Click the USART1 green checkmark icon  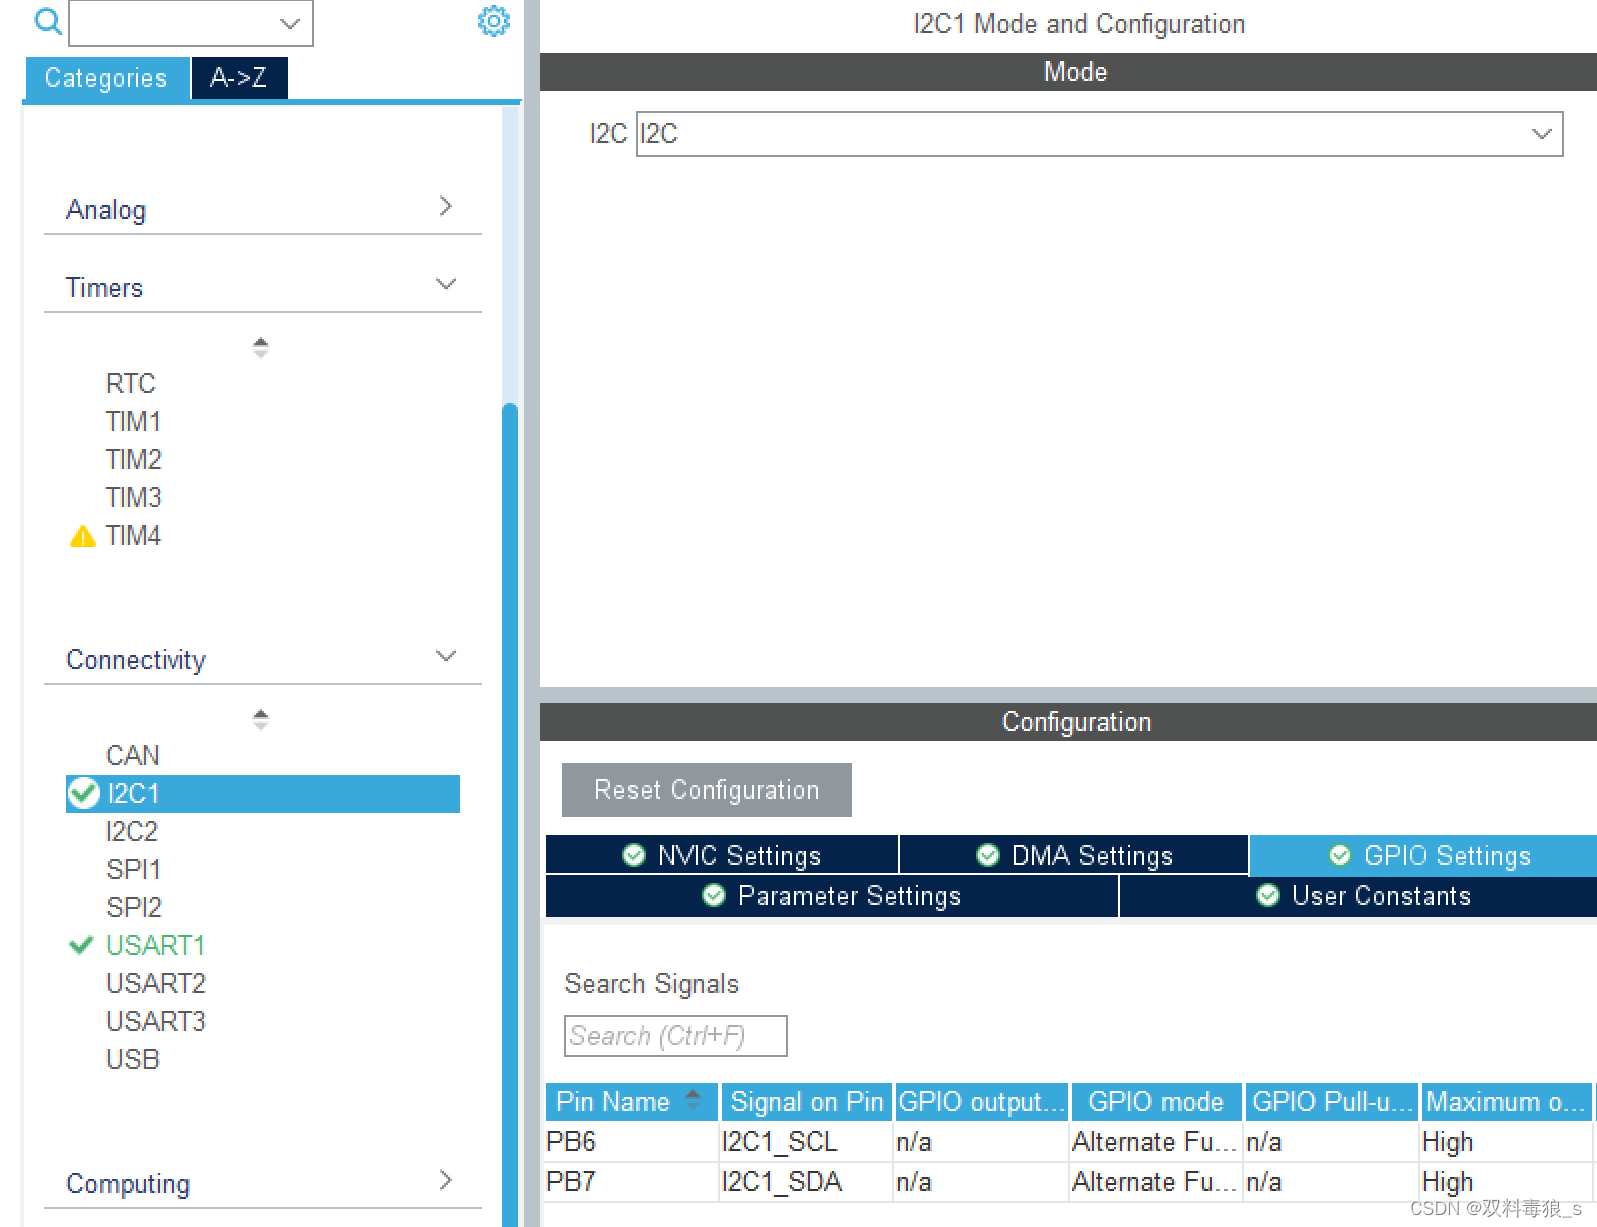pos(81,945)
